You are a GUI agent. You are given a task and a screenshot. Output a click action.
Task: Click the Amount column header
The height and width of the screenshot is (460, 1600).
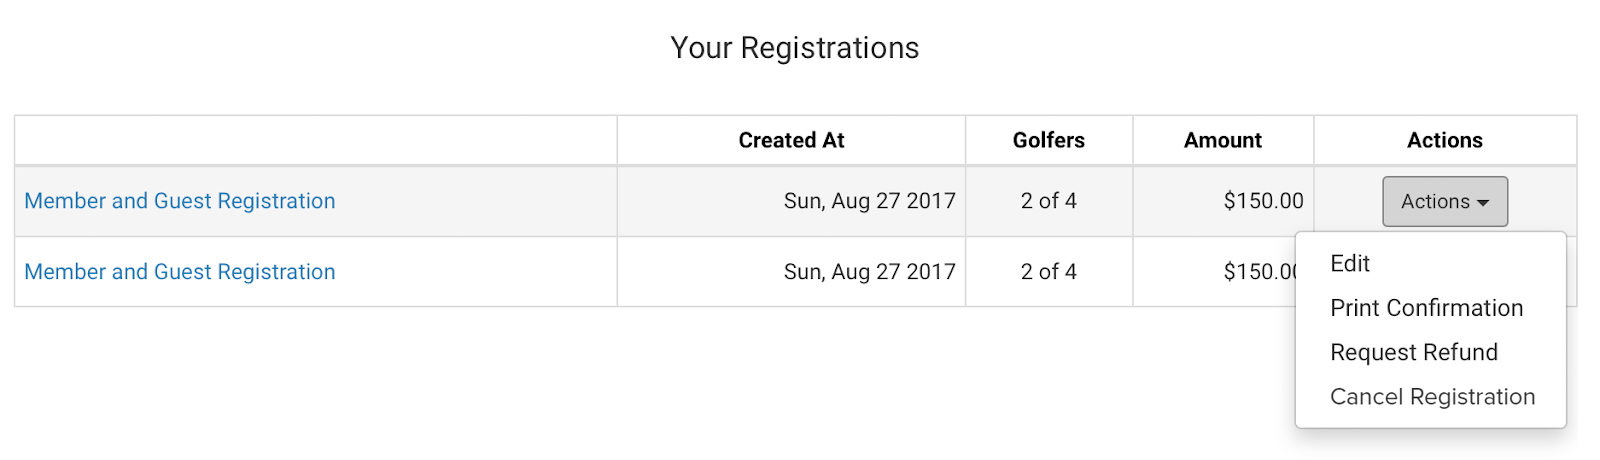[x=1223, y=141]
